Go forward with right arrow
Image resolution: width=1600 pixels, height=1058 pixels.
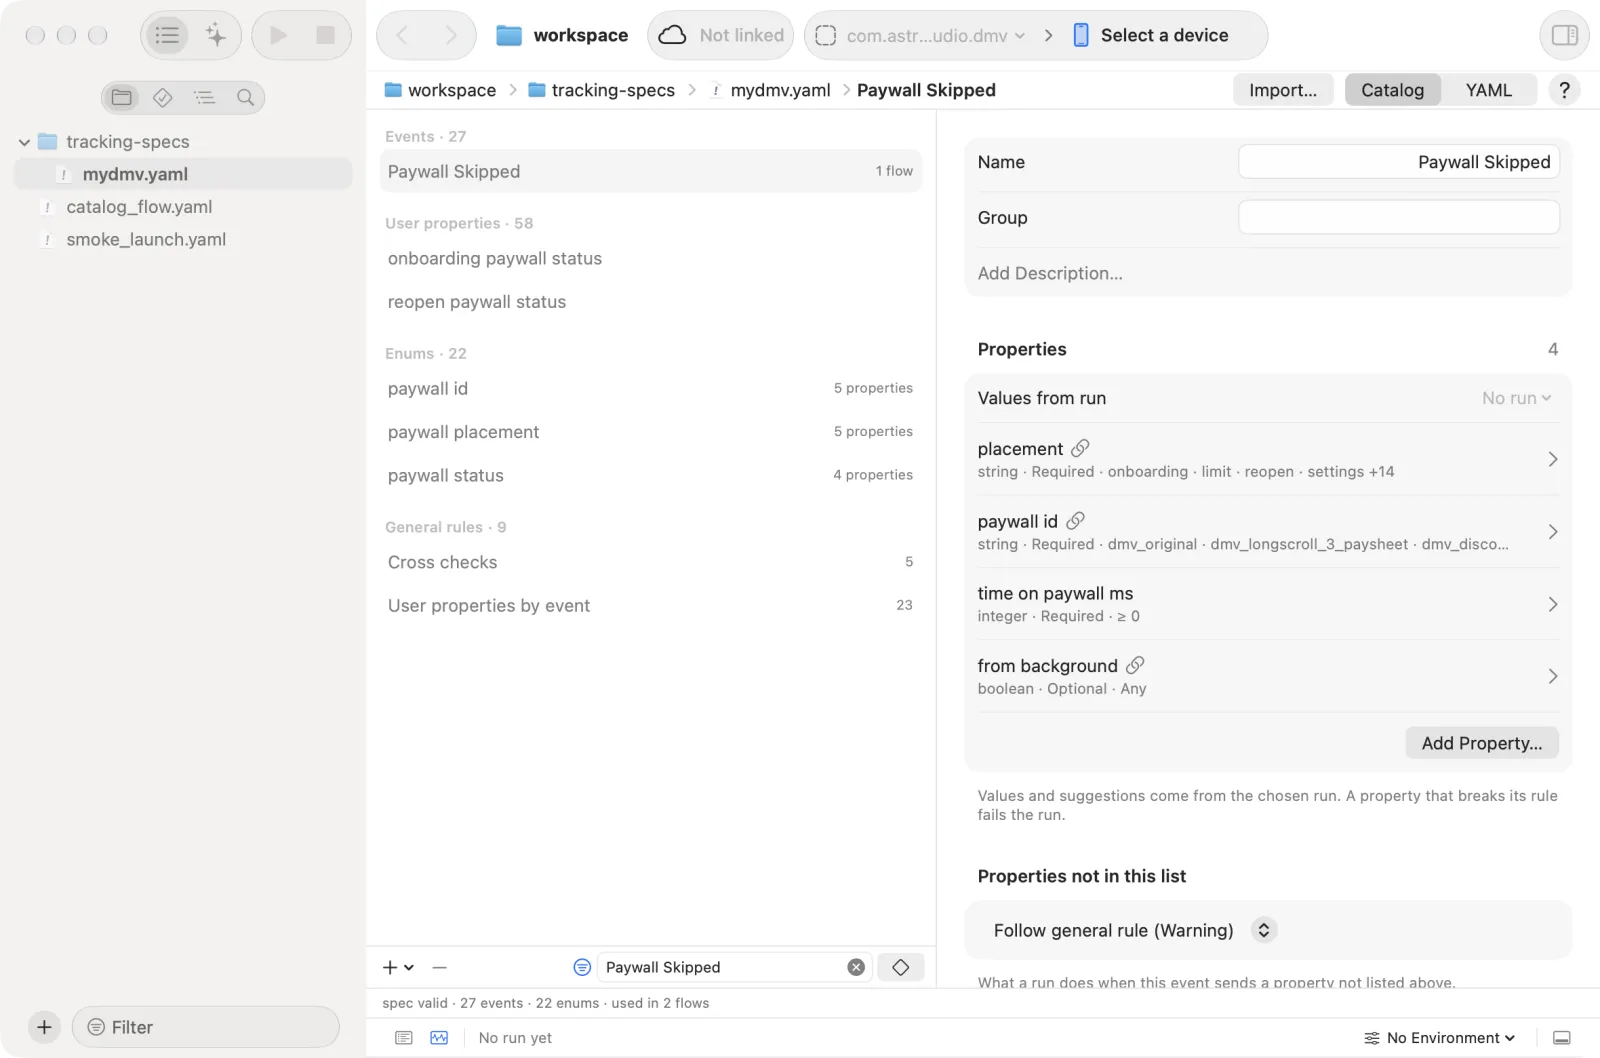tap(451, 35)
